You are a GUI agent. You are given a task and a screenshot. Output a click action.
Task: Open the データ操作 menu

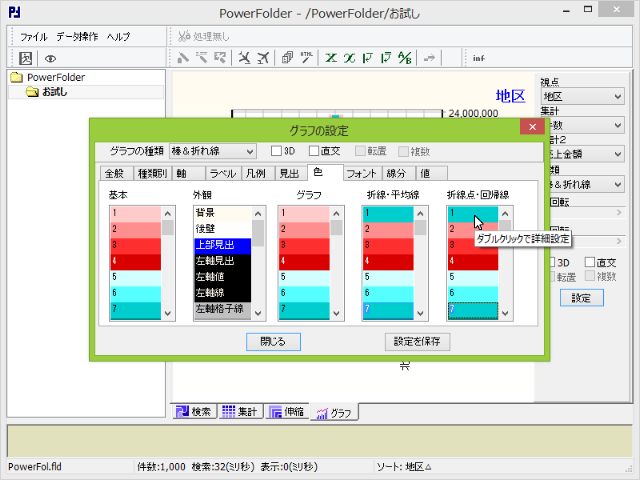pyautogui.click(x=77, y=37)
